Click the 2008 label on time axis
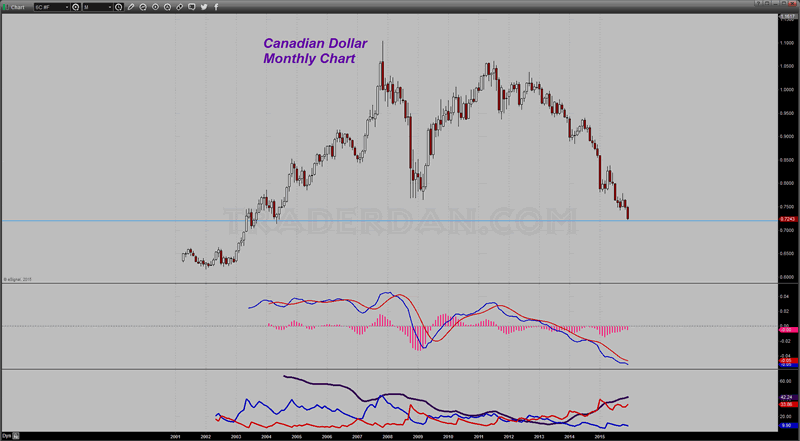 pos(388,436)
